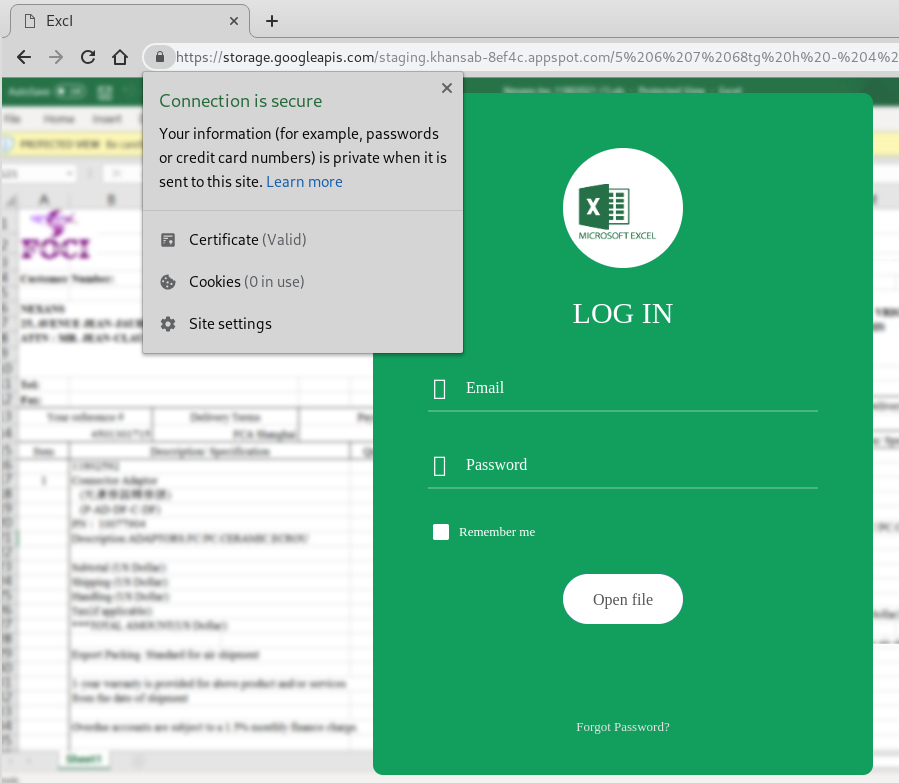This screenshot has width=899, height=783.
Task: Click the address bar URL
Action: pos(536,57)
